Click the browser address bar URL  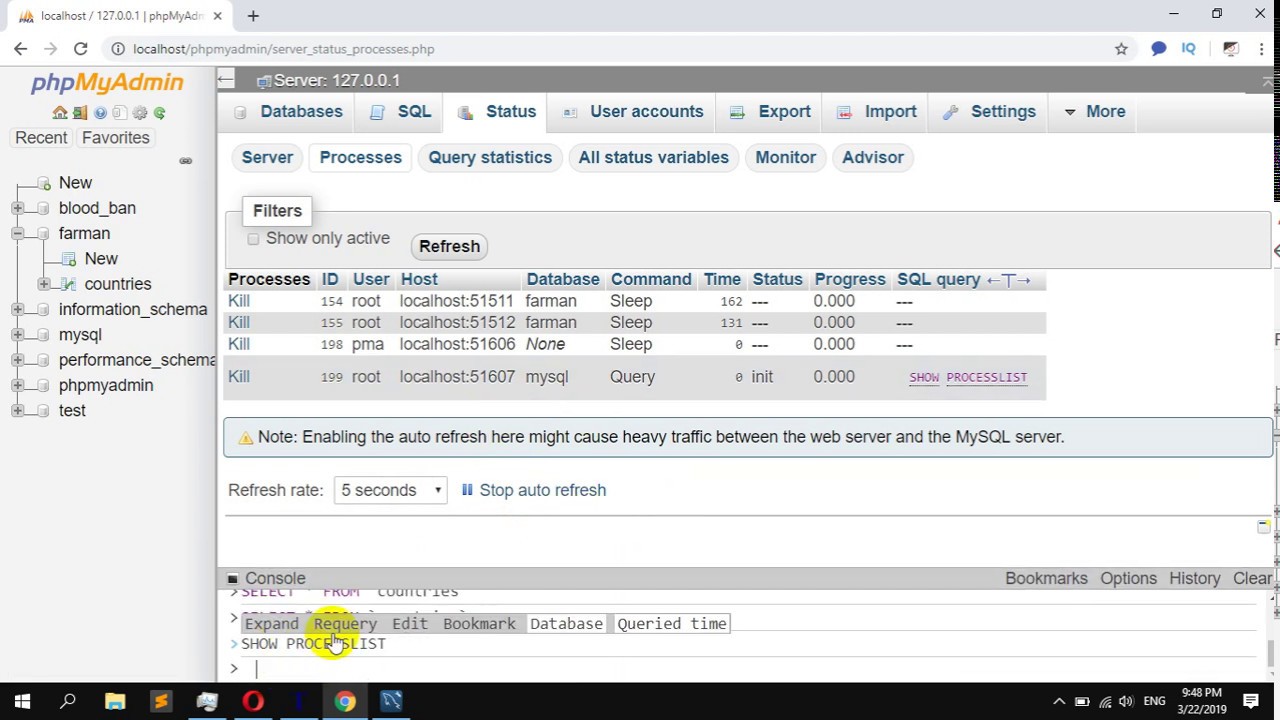283,49
